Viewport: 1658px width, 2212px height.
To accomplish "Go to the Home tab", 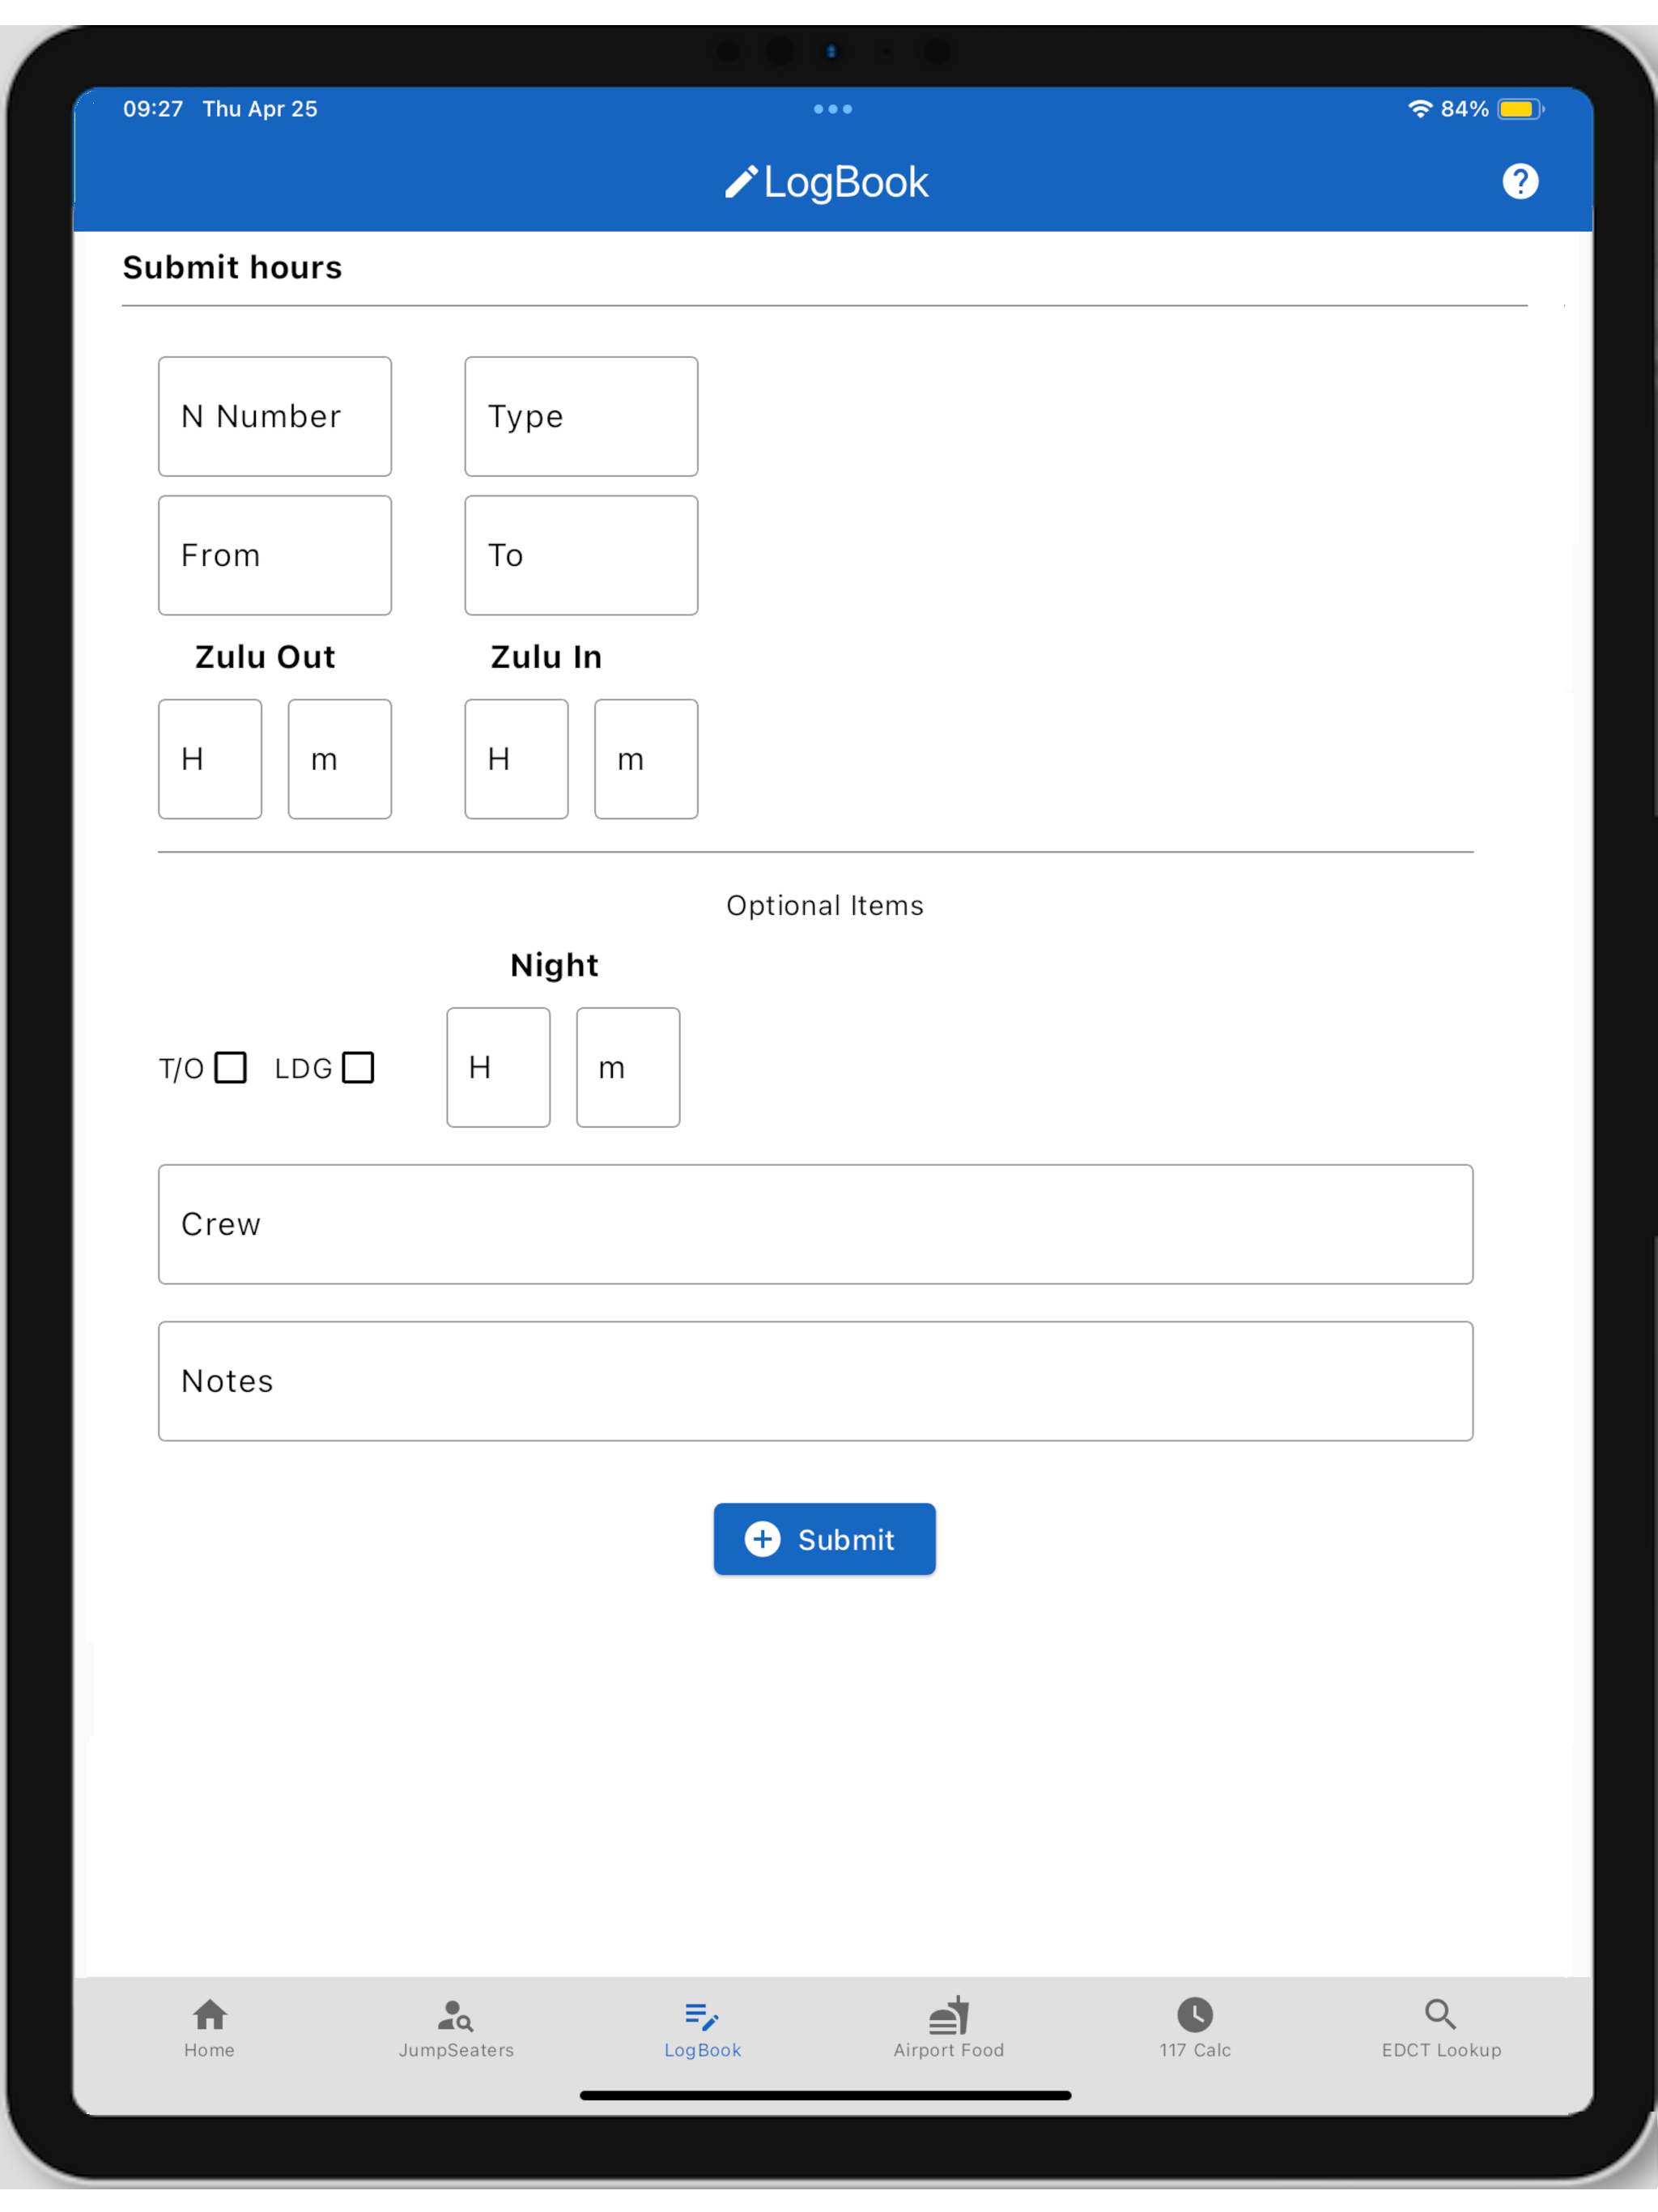I will point(209,2028).
